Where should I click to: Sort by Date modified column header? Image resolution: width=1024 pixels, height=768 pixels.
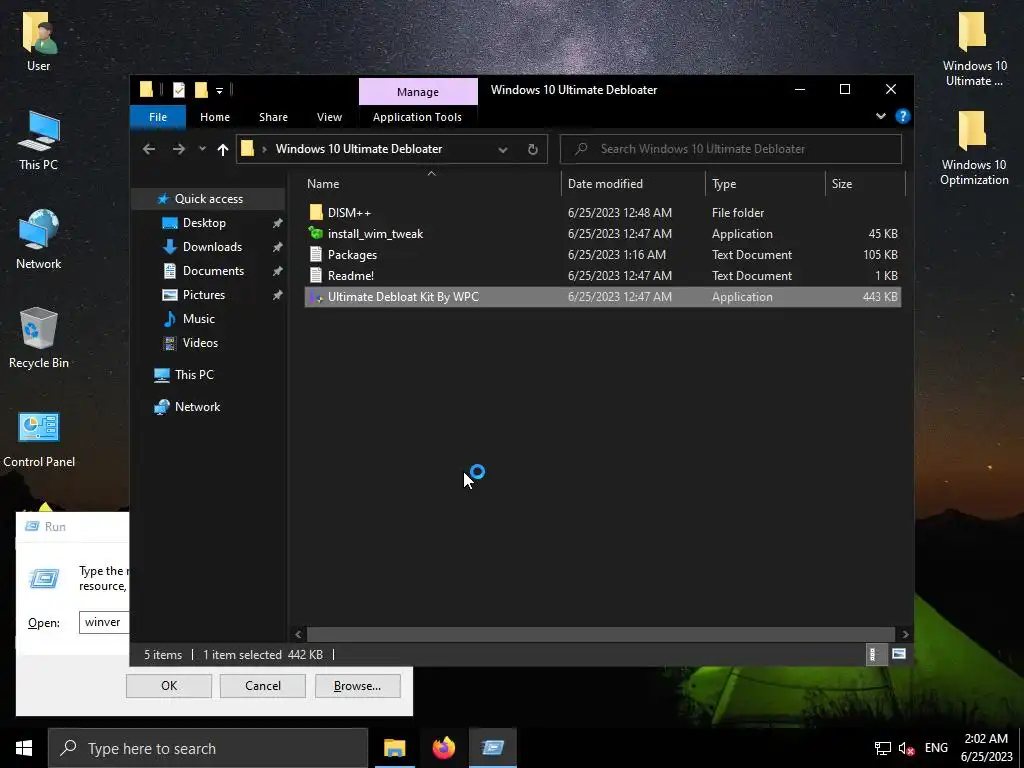(633, 184)
